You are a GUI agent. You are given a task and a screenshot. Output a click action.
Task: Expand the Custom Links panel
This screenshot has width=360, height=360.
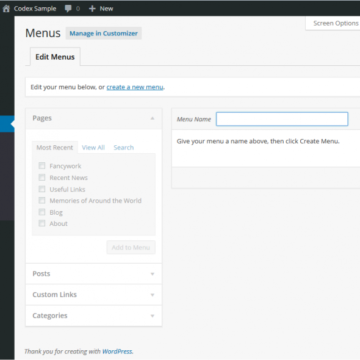94,295
